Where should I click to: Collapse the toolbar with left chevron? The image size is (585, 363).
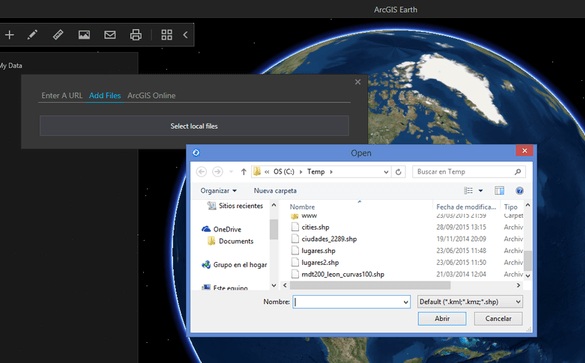pyautogui.click(x=185, y=35)
